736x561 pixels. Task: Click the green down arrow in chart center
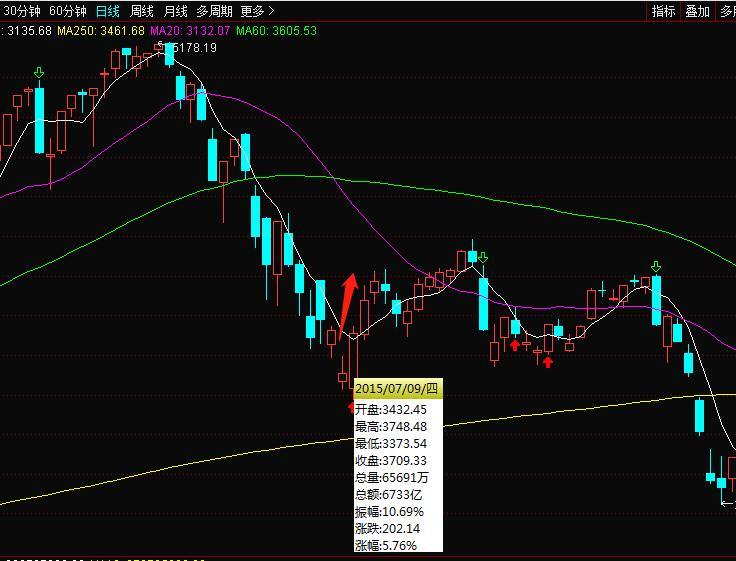483,259
